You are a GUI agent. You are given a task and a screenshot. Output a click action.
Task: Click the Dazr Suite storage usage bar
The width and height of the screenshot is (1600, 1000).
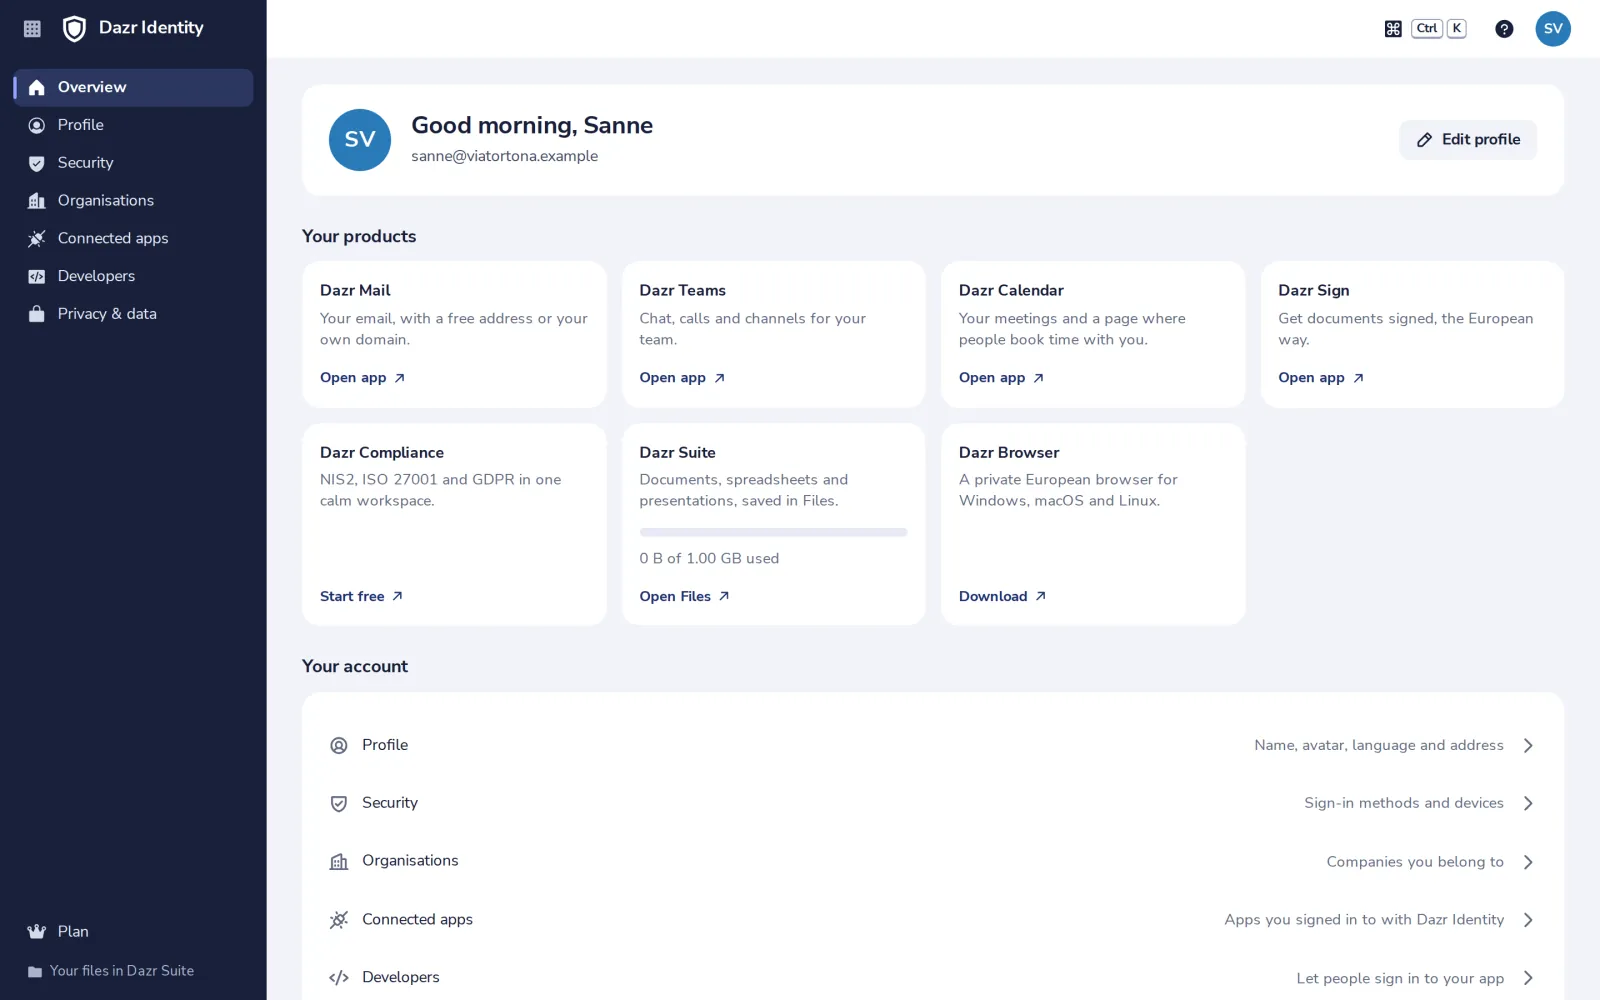(x=773, y=532)
